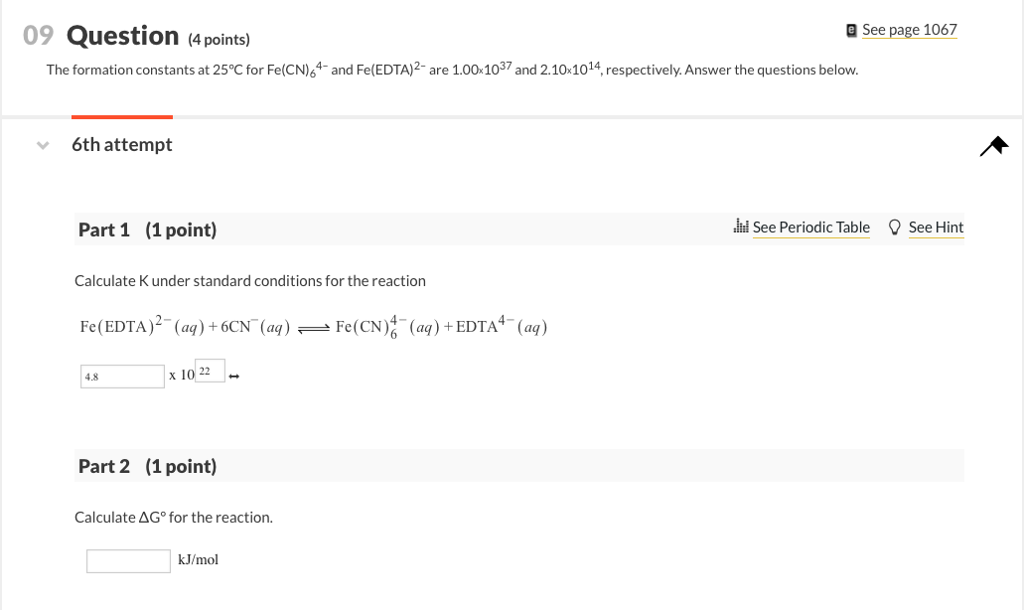1024x610 pixels.
Task: Click the empty kJ/mol answer field
Action: point(128,561)
